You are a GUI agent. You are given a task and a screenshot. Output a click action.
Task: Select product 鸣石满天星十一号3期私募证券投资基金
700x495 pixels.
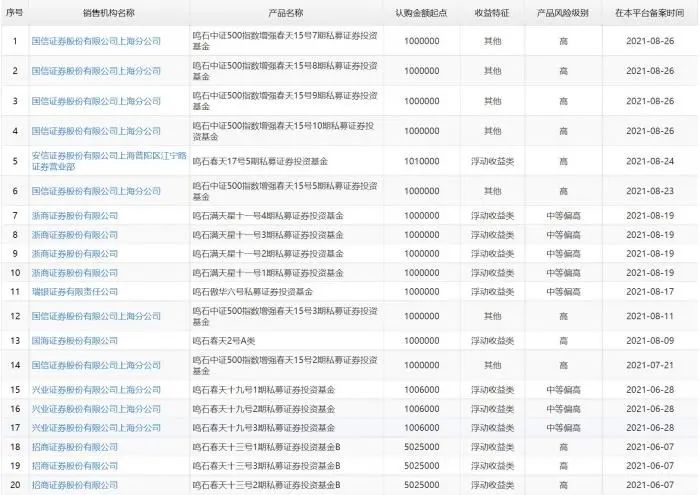point(268,235)
